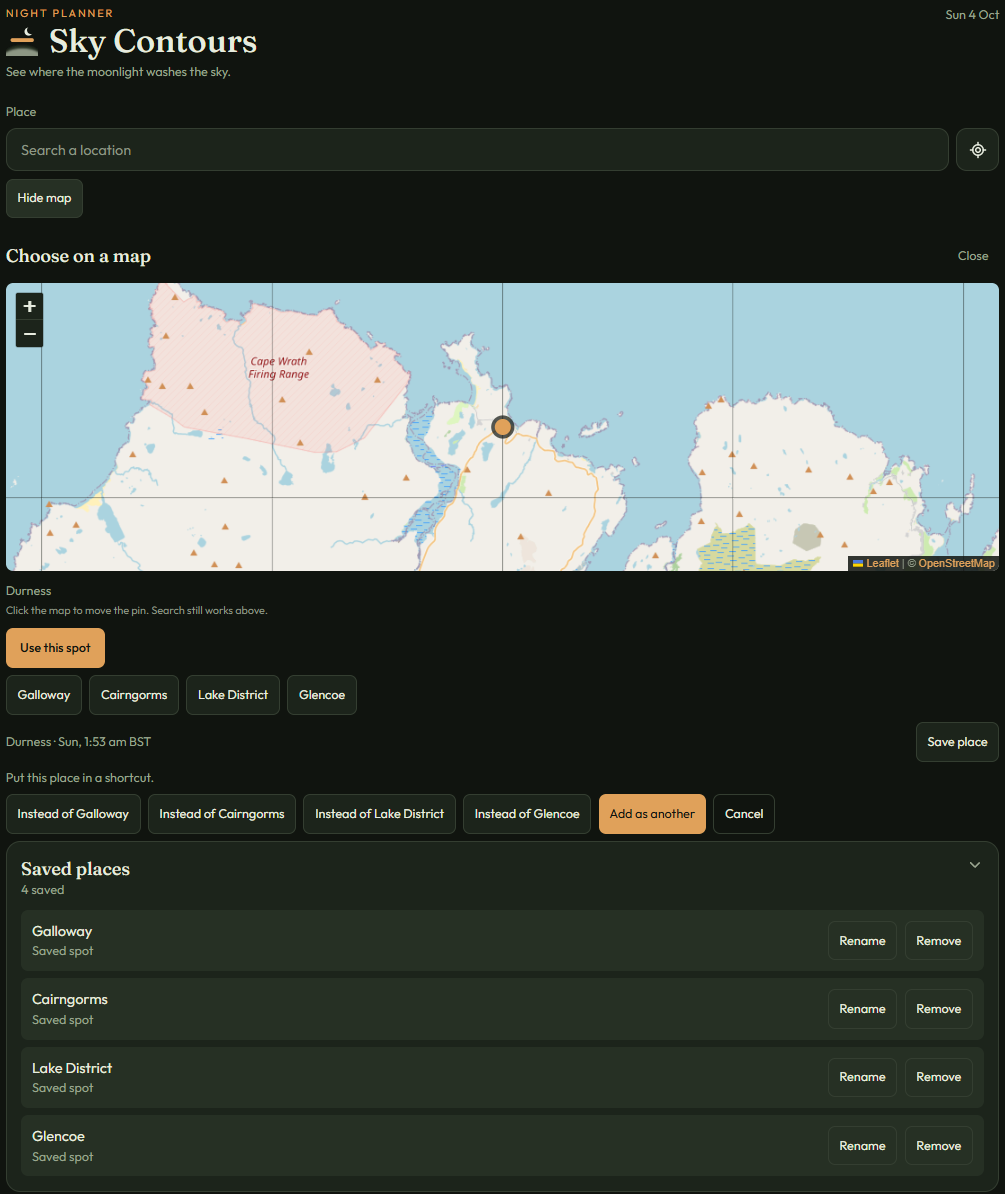Click the '4 saved' count text

(43, 890)
